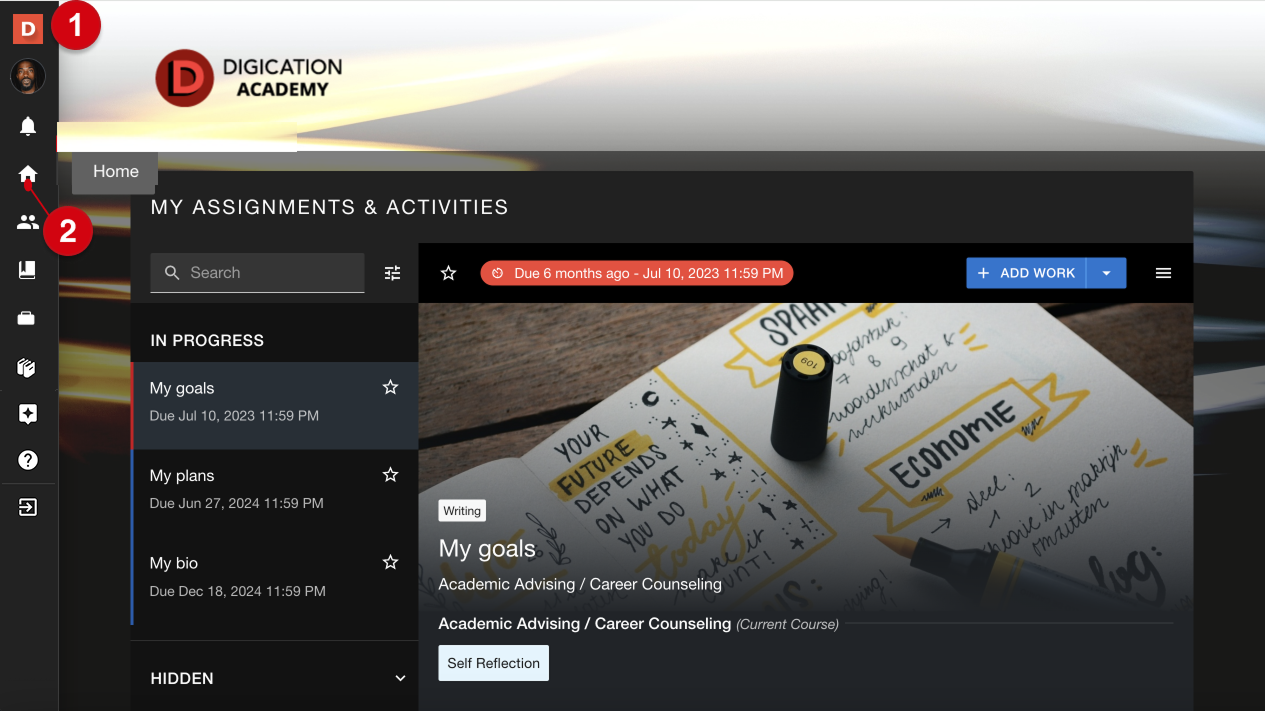The height and width of the screenshot is (711, 1265).
Task: Open the book icon in sidebar
Action: [x=28, y=270]
